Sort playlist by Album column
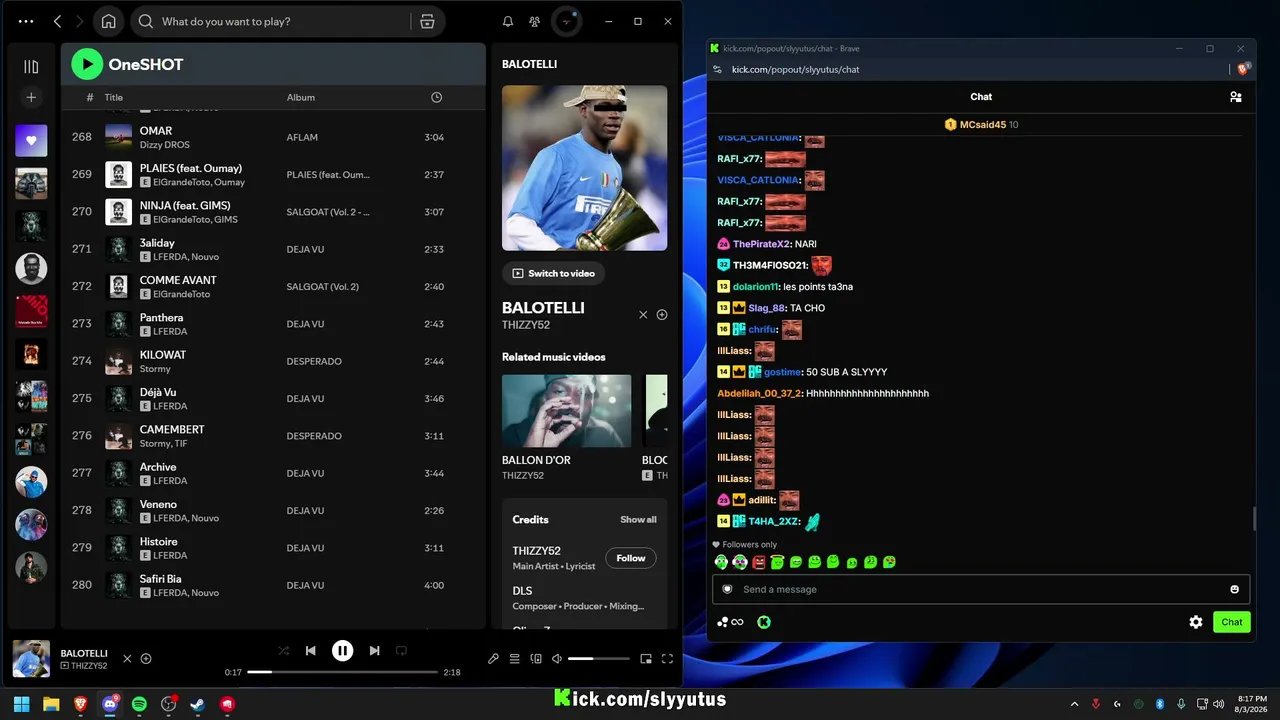The height and width of the screenshot is (720, 1280). (301, 97)
